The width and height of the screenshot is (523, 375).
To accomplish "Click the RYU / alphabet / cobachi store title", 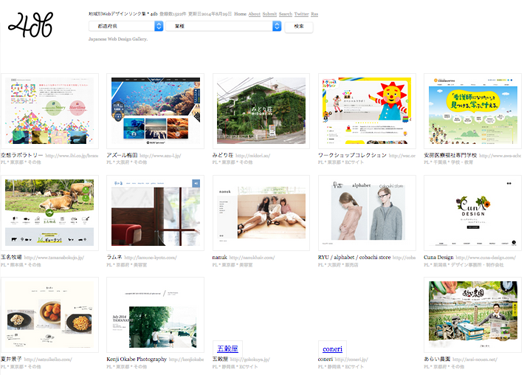I will 354,257.
